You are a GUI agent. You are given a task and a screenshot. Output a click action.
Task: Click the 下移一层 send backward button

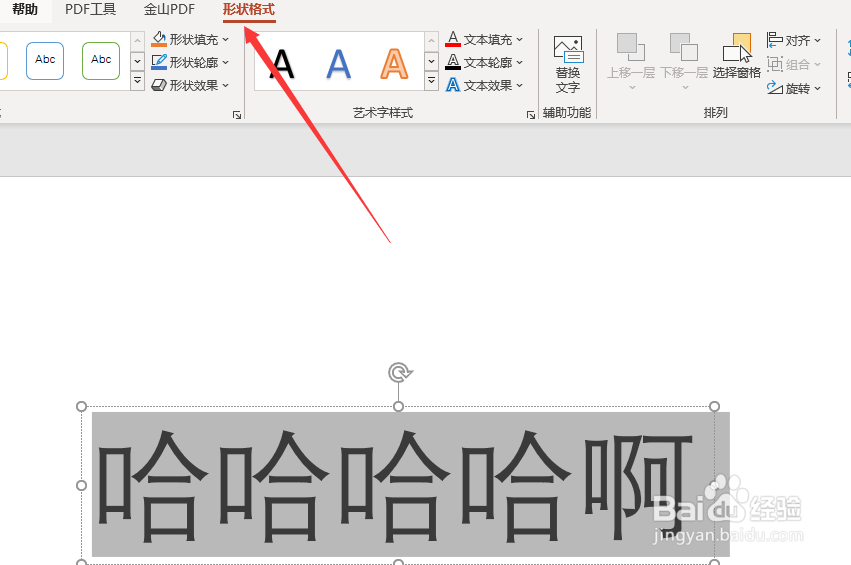pos(684,56)
